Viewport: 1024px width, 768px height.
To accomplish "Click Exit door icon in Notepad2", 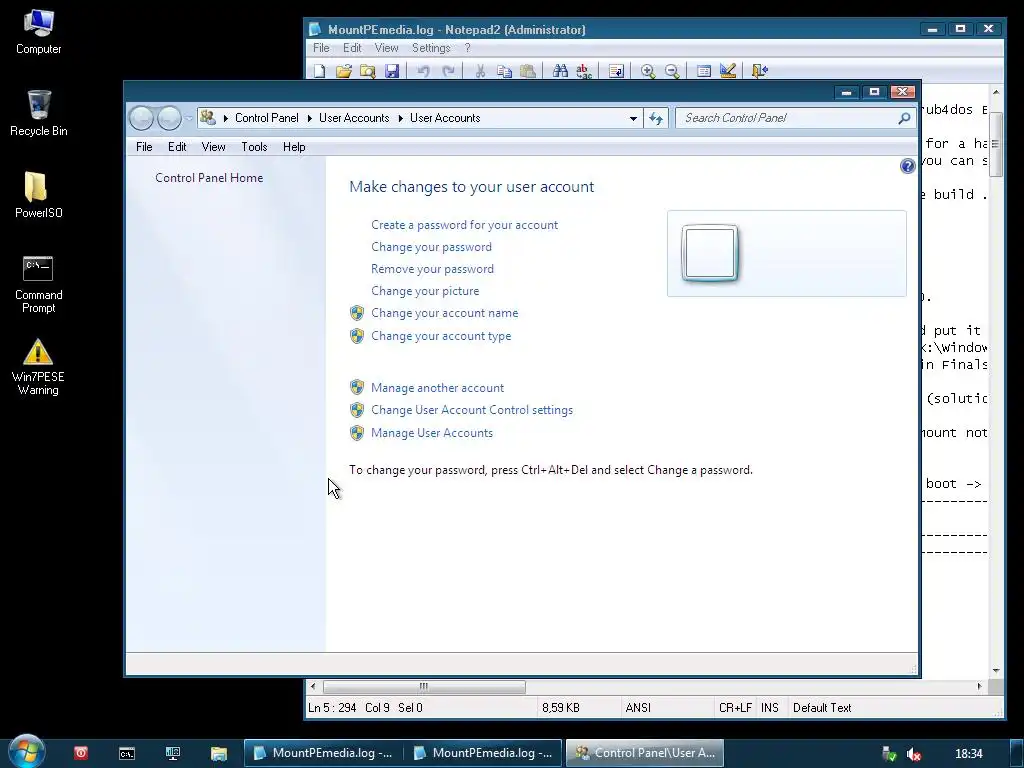I will [x=760, y=71].
